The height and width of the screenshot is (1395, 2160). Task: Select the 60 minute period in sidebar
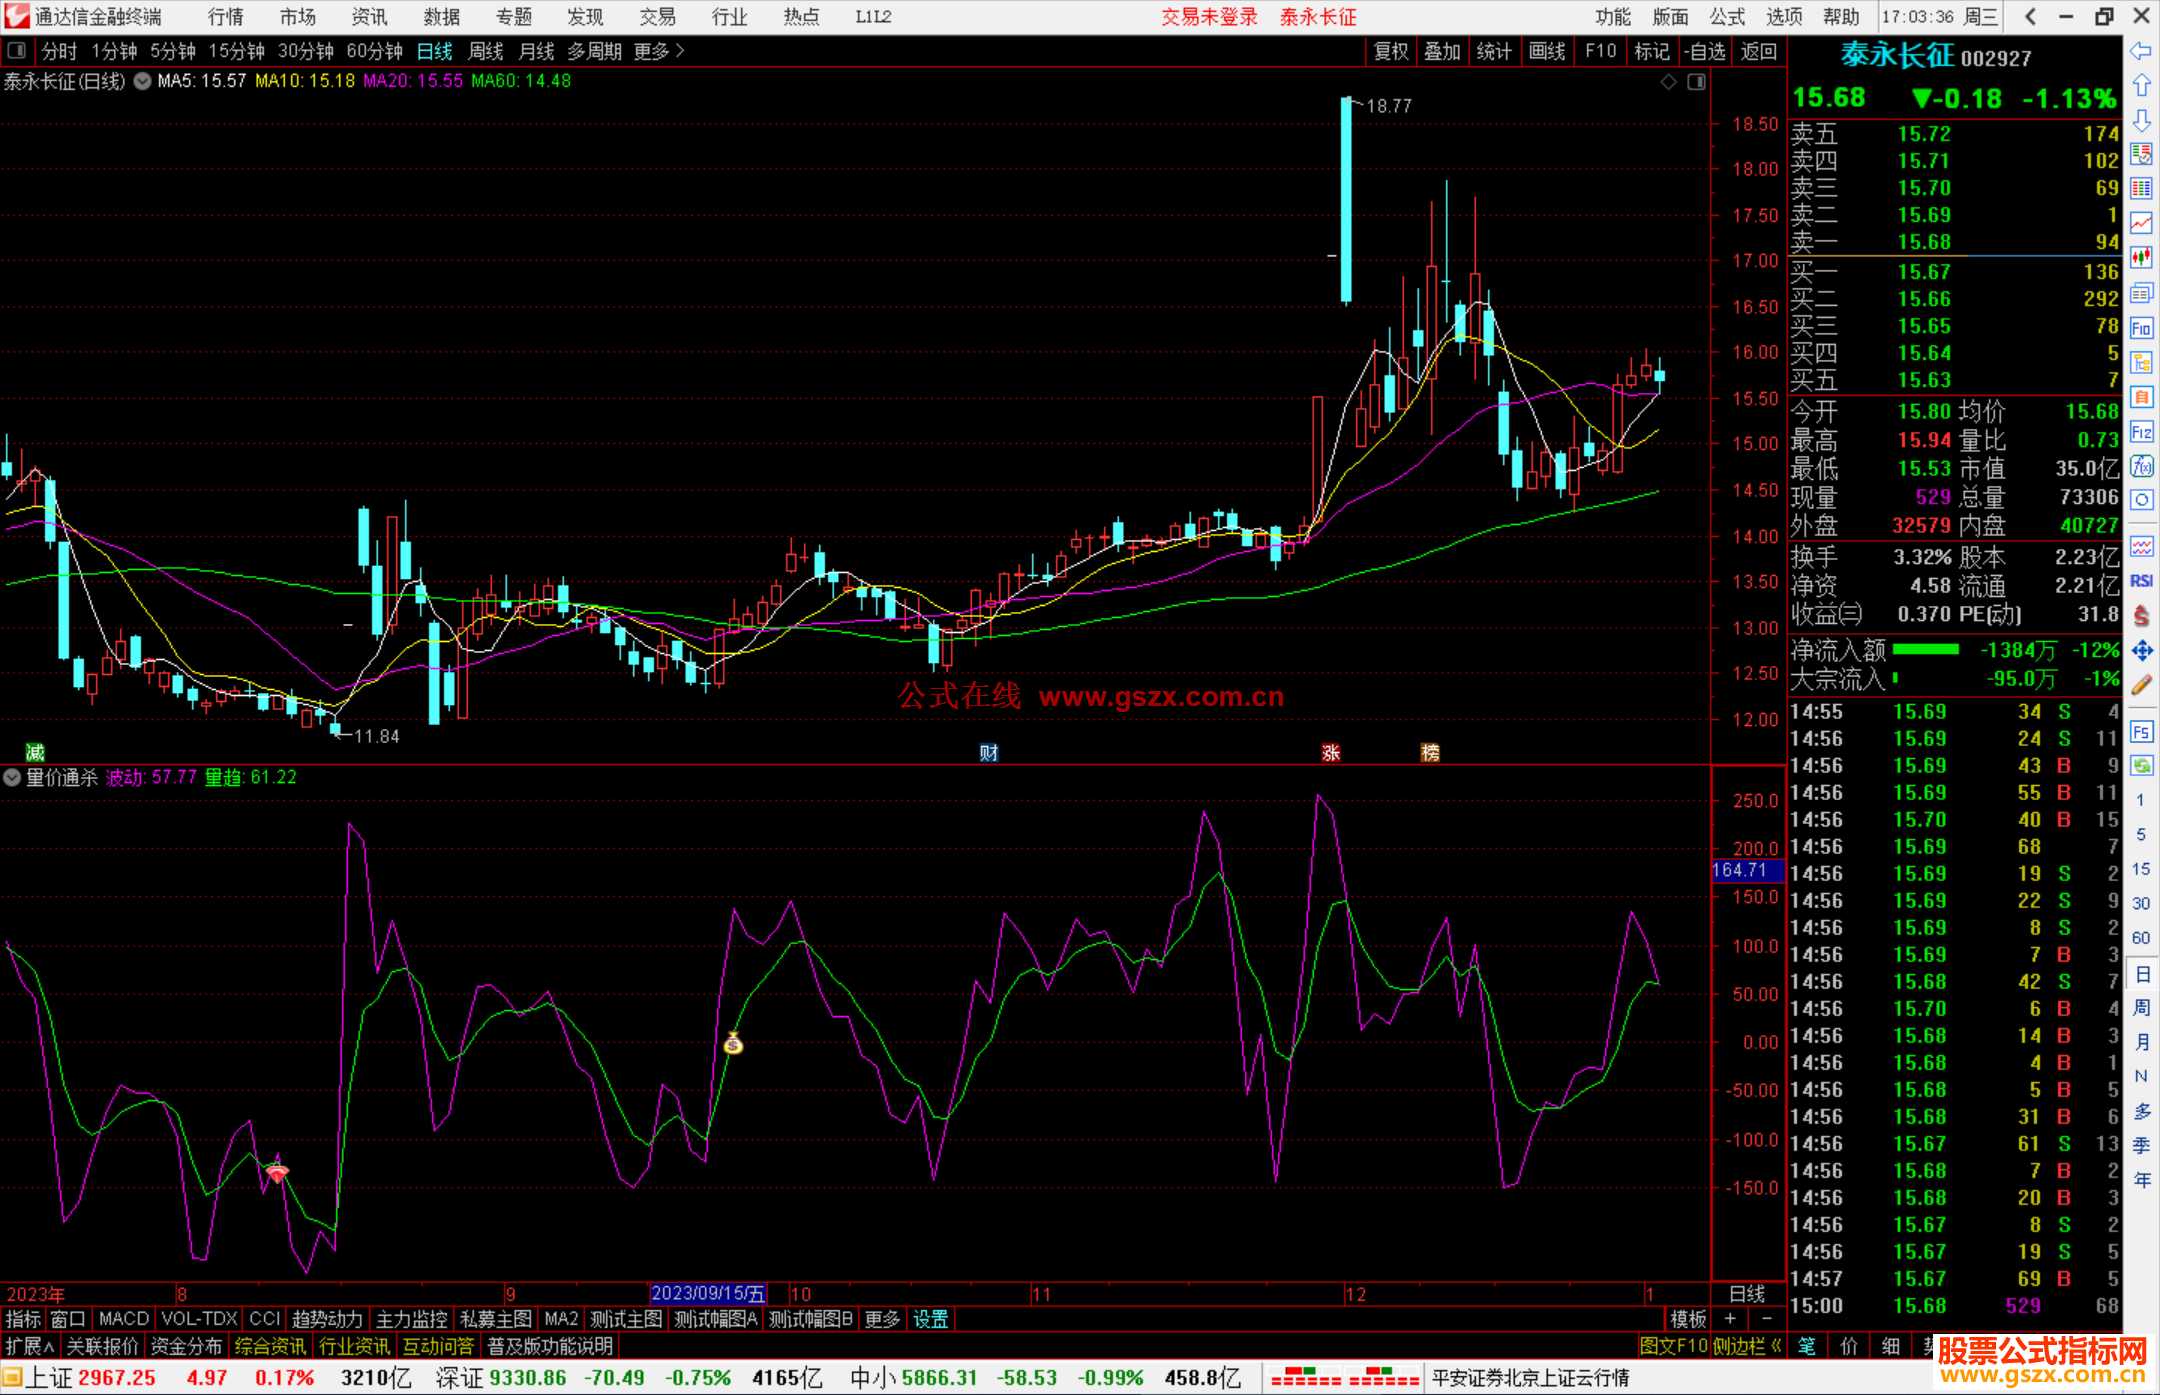coord(2141,938)
